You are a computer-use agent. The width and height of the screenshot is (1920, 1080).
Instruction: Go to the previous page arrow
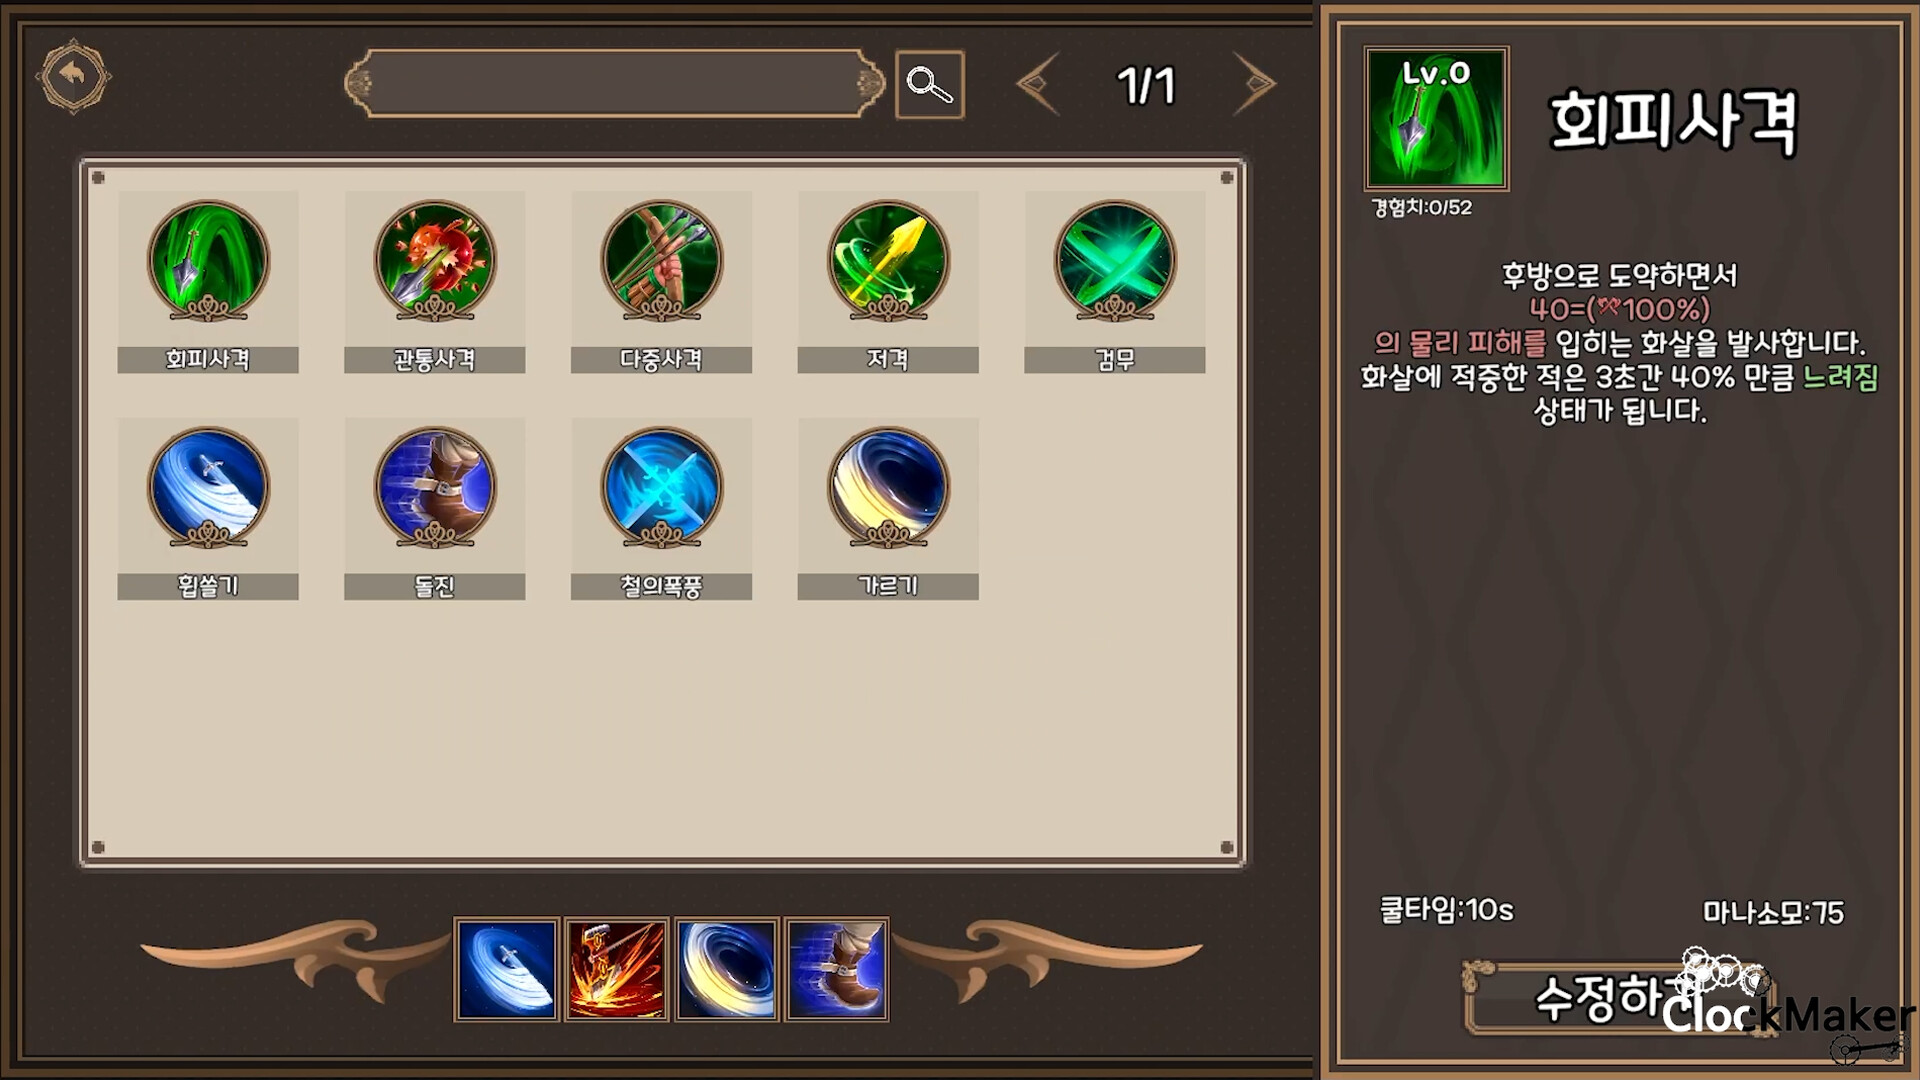[1038, 85]
